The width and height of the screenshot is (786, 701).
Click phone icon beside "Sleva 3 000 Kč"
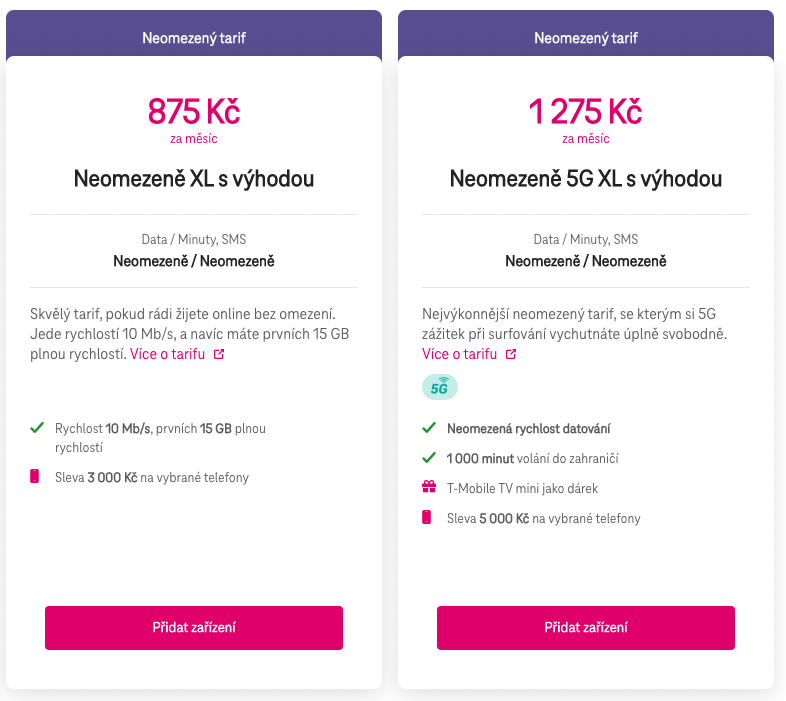point(37,477)
